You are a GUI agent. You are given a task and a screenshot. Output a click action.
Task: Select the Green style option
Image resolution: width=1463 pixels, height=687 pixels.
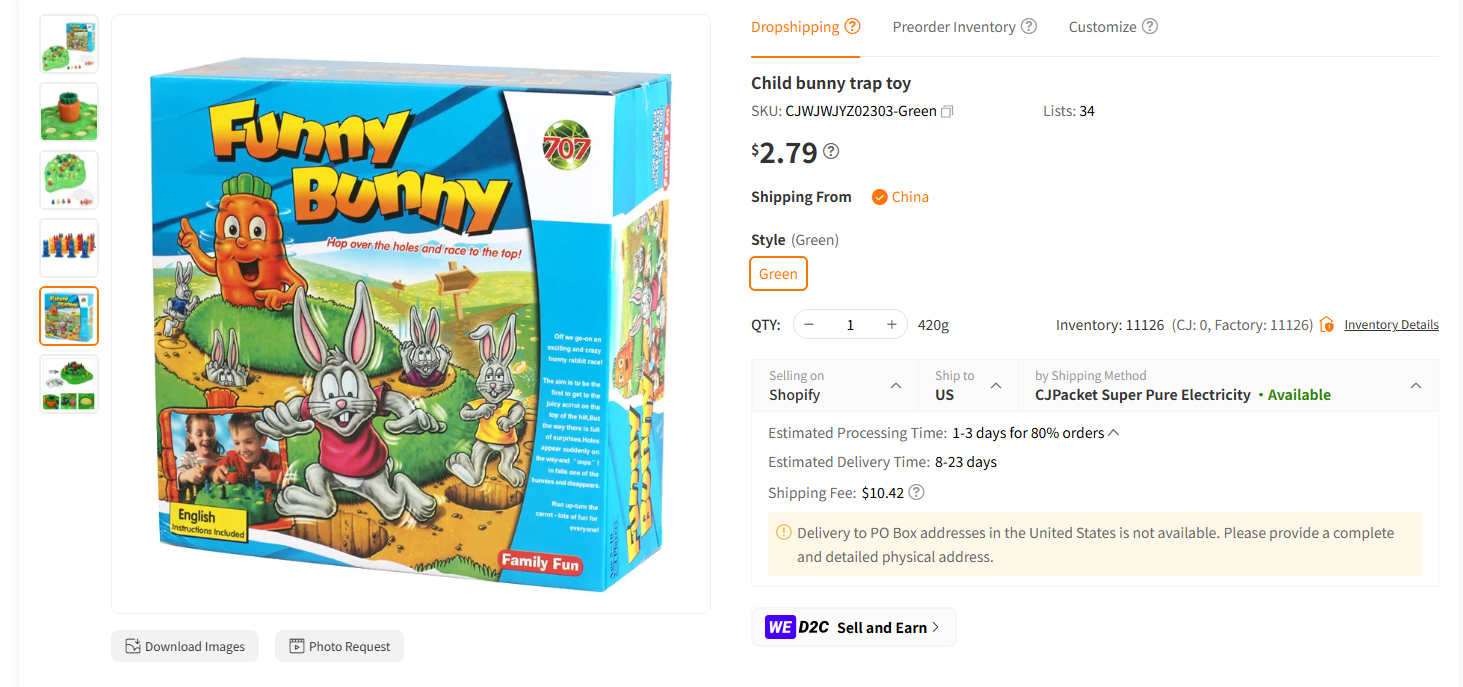tap(778, 274)
